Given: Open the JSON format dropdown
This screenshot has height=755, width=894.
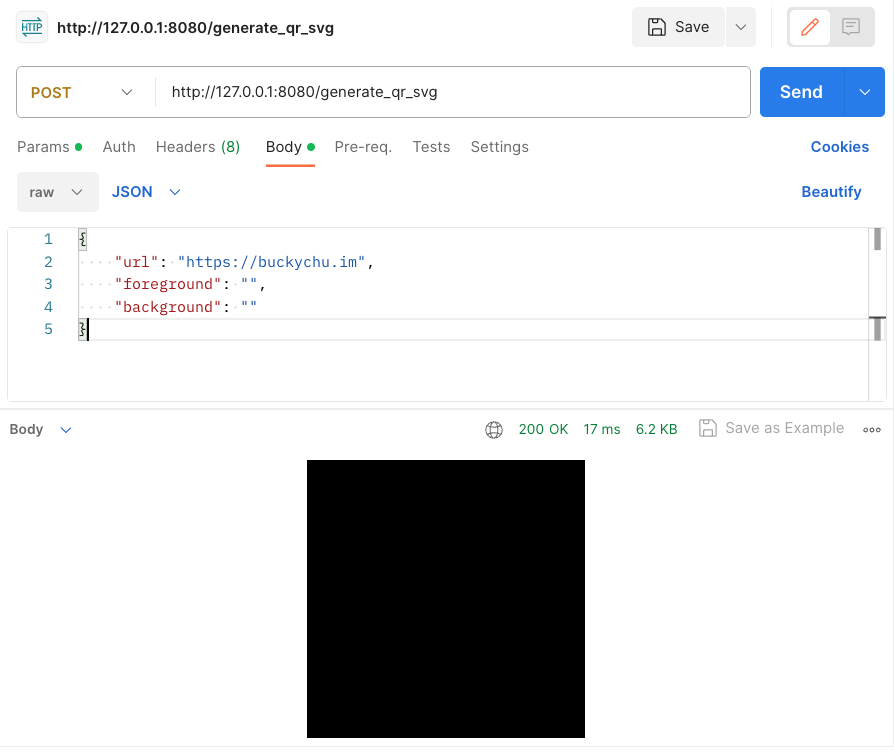Looking at the screenshot, I should [146, 192].
